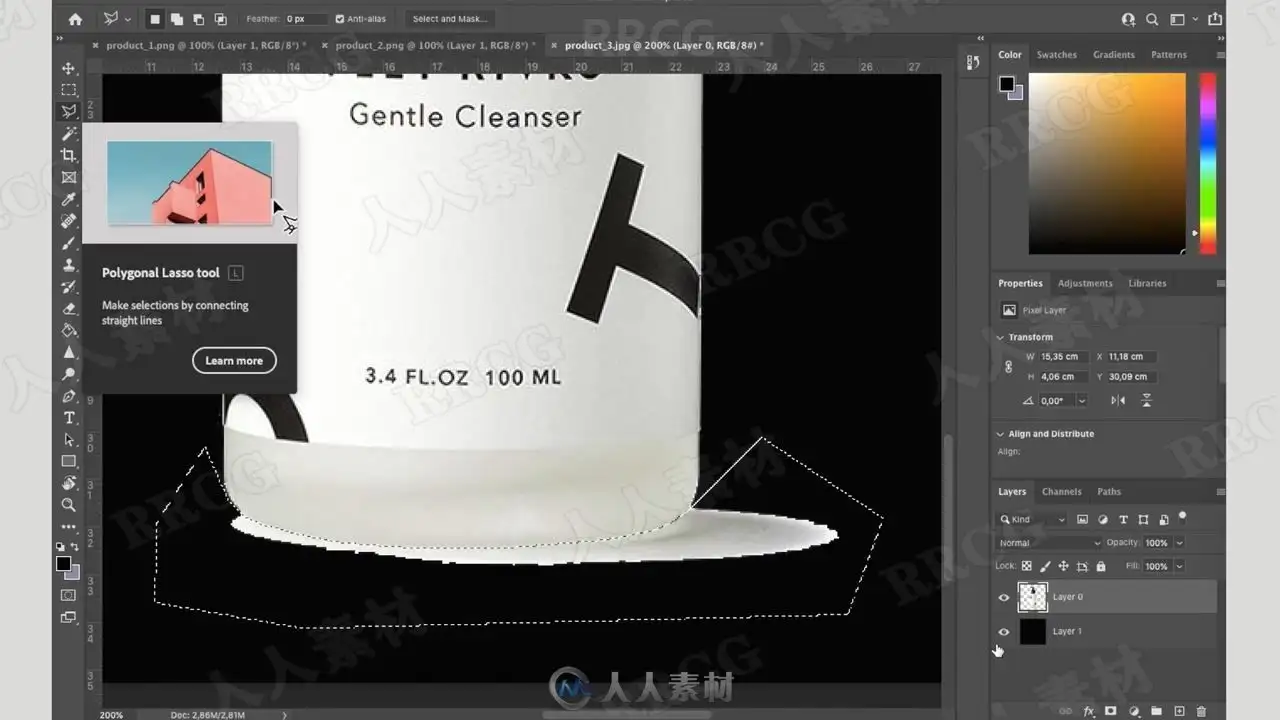Select the Paint Bucket tool

[x=69, y=330]
